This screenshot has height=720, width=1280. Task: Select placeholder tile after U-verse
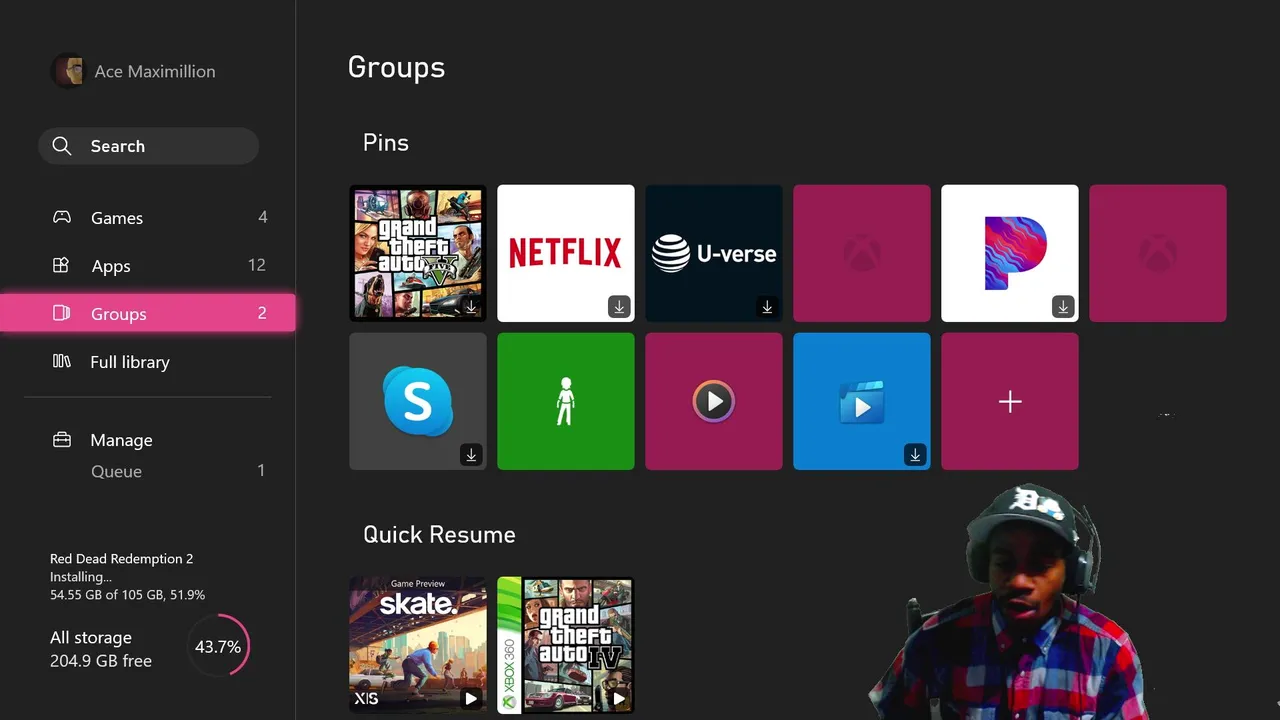click(x=862, y=253)
